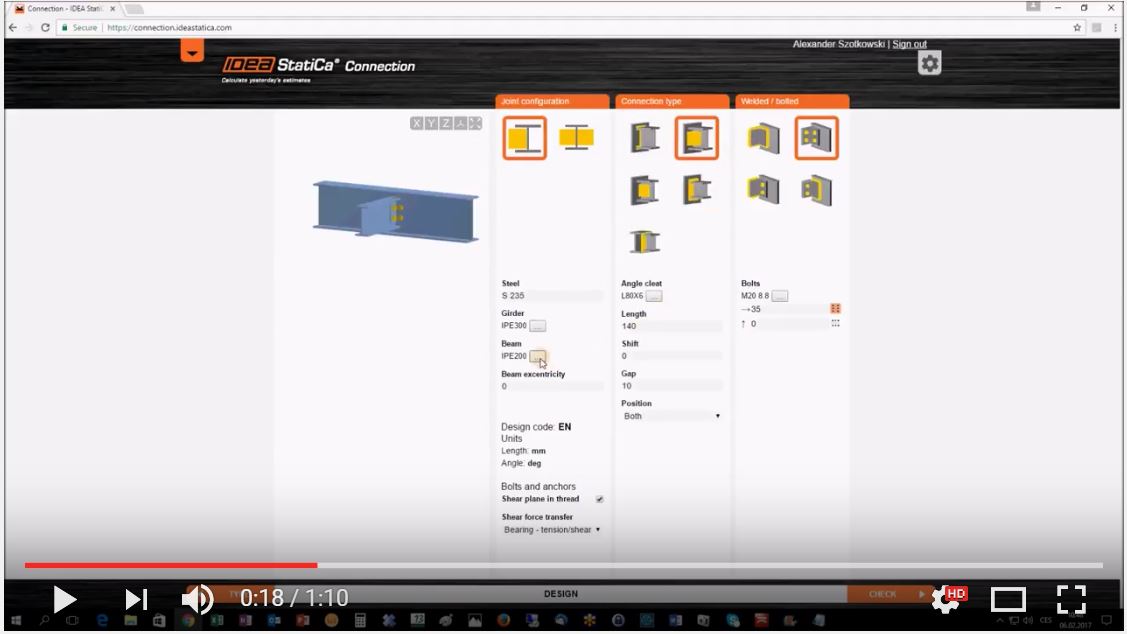Screen dimensions: 1127x634
Task: Set the 3D view to X axis
Action: click(416, 124)
